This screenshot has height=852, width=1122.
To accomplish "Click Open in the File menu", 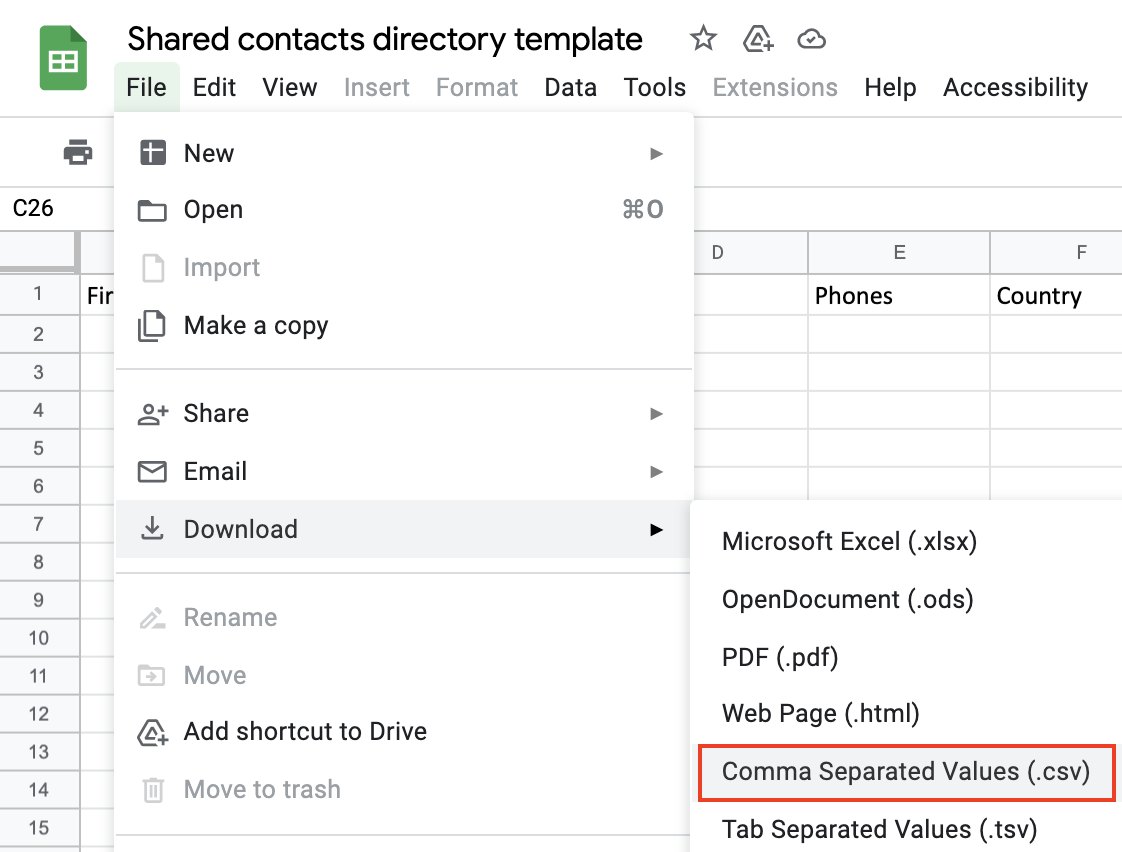I will pyautogui.click(x=213, y=209).
